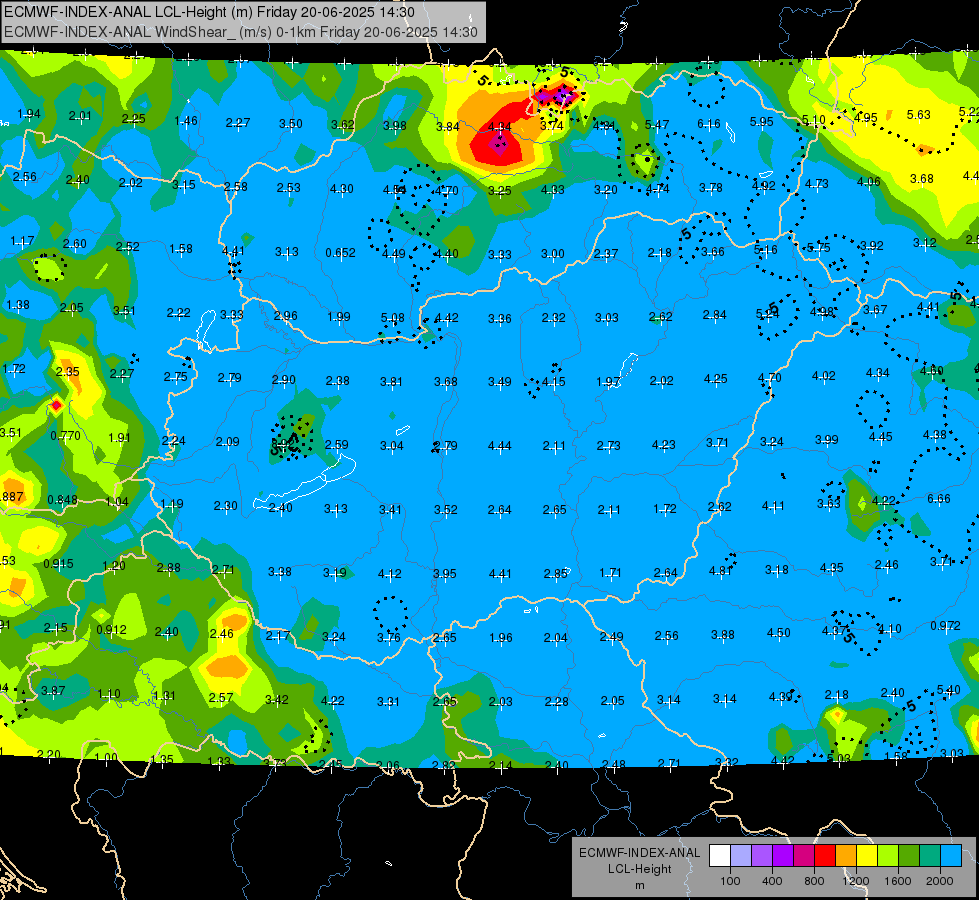Click the wind shear value '5.63'
979x900 pixels.
pyautogui.click(x=918, y=114)
